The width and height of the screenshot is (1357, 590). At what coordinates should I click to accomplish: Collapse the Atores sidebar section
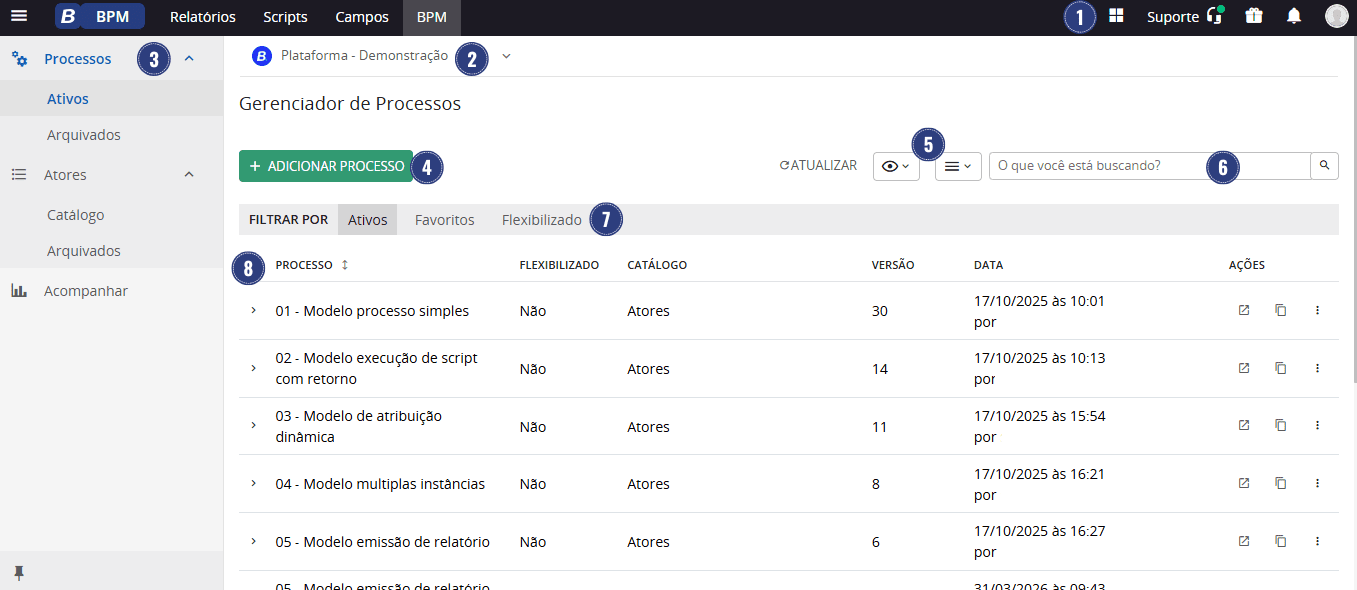(x=189, y=175)
